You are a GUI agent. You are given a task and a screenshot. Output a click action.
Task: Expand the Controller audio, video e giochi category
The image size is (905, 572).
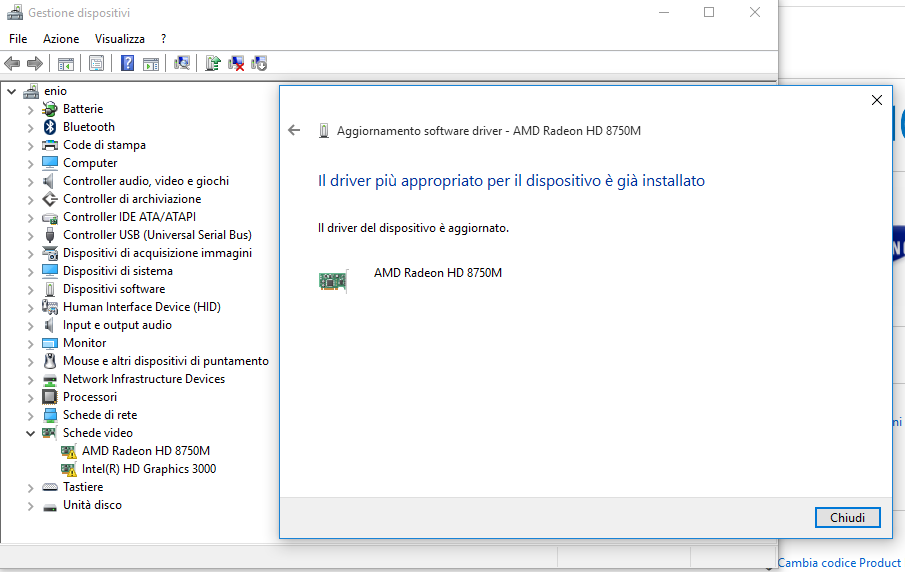click(31, 182)
